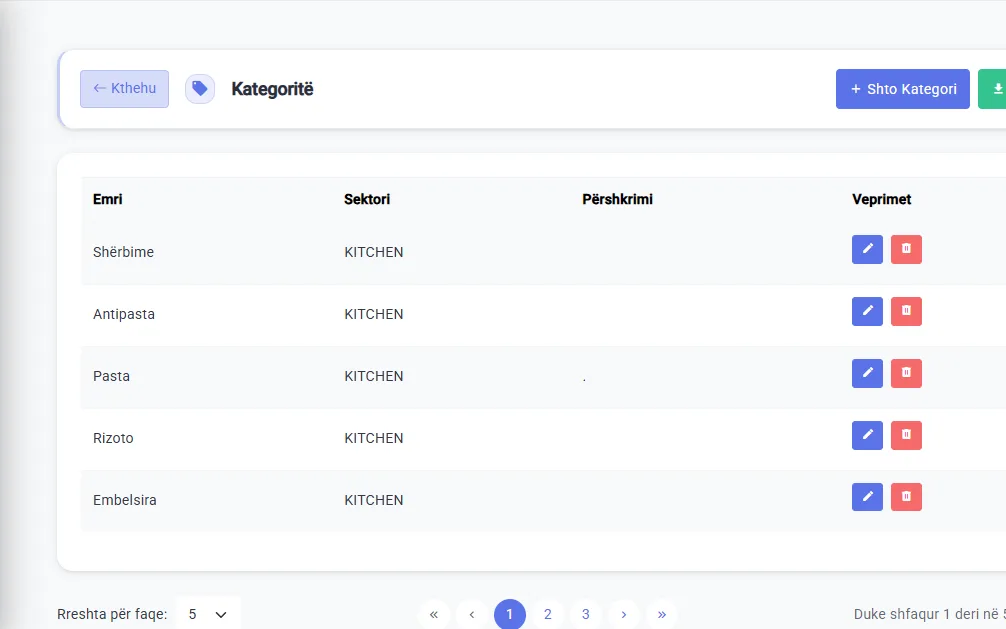The width and height of the screenshot is (1006, 629).
Task: Delete the Shërbime category
Action: click(906, 249)
